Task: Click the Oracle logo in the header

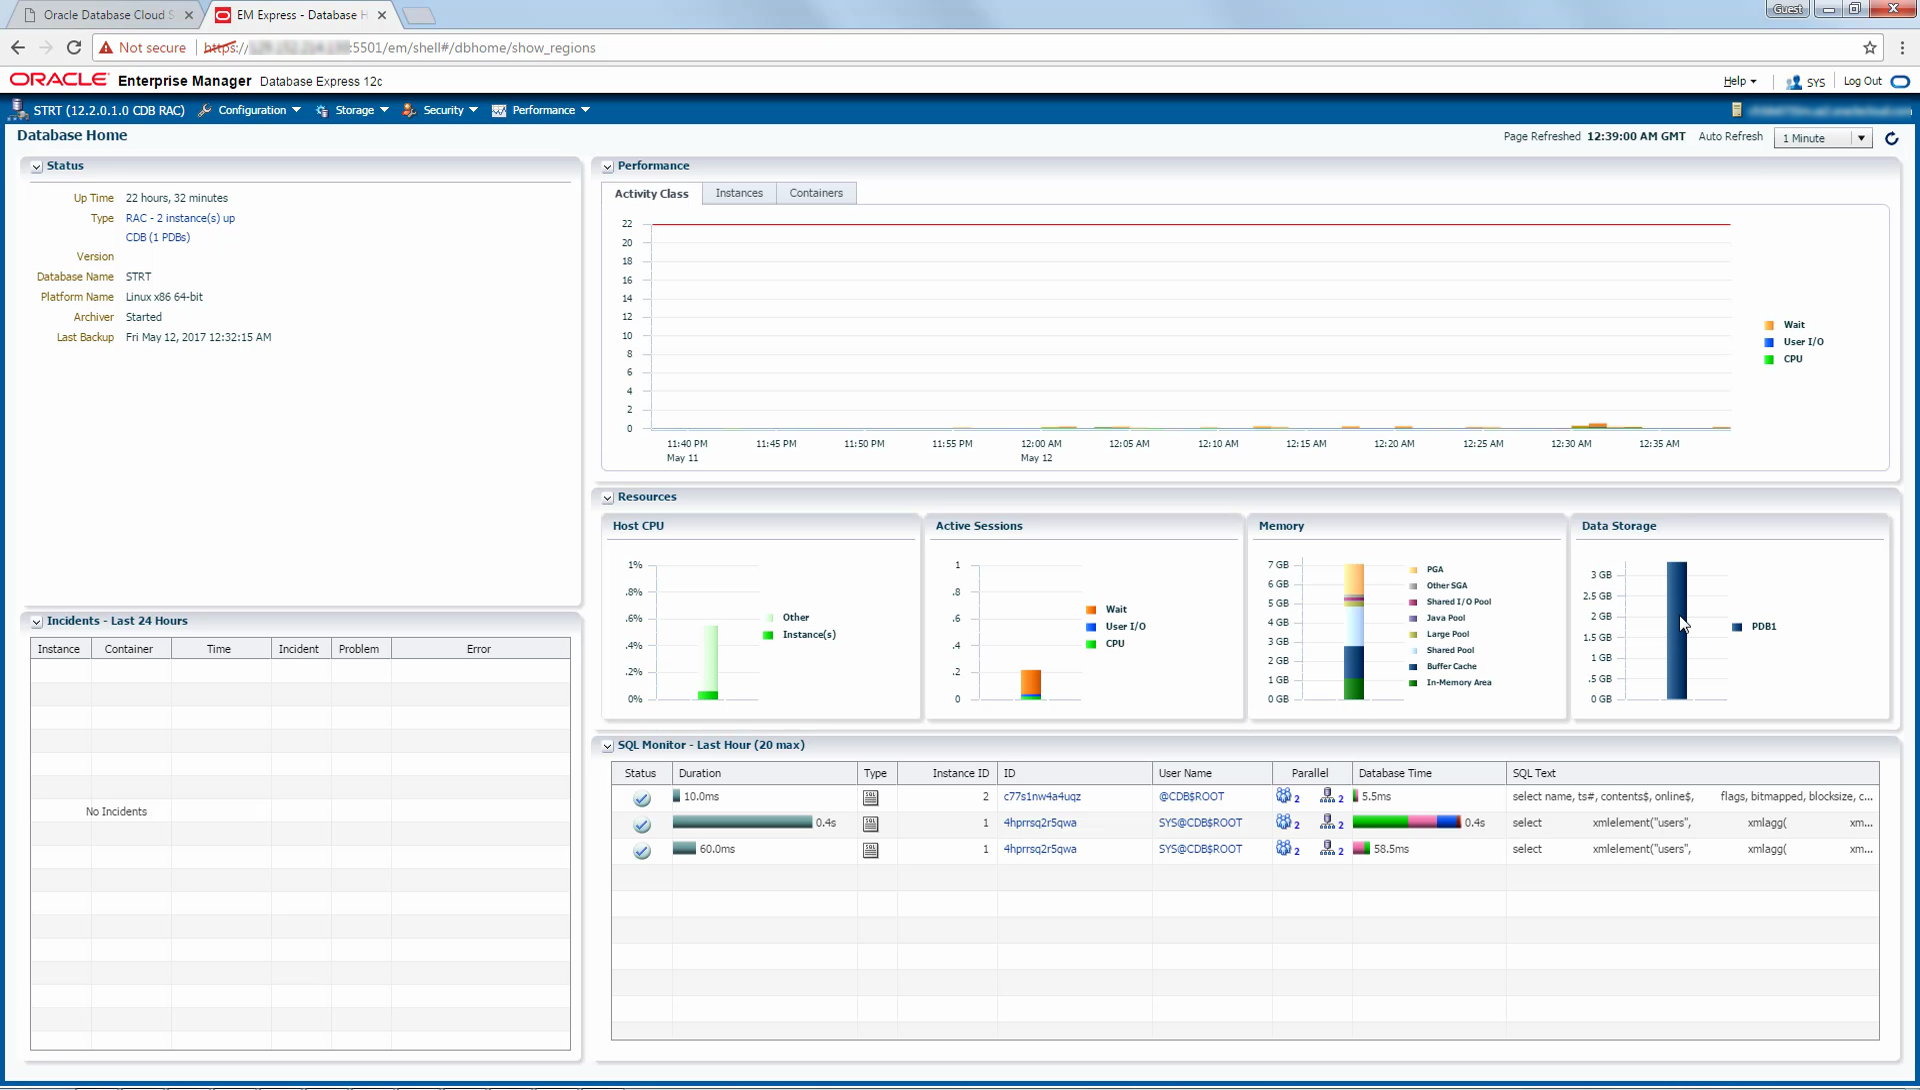Action: point(59,80)
